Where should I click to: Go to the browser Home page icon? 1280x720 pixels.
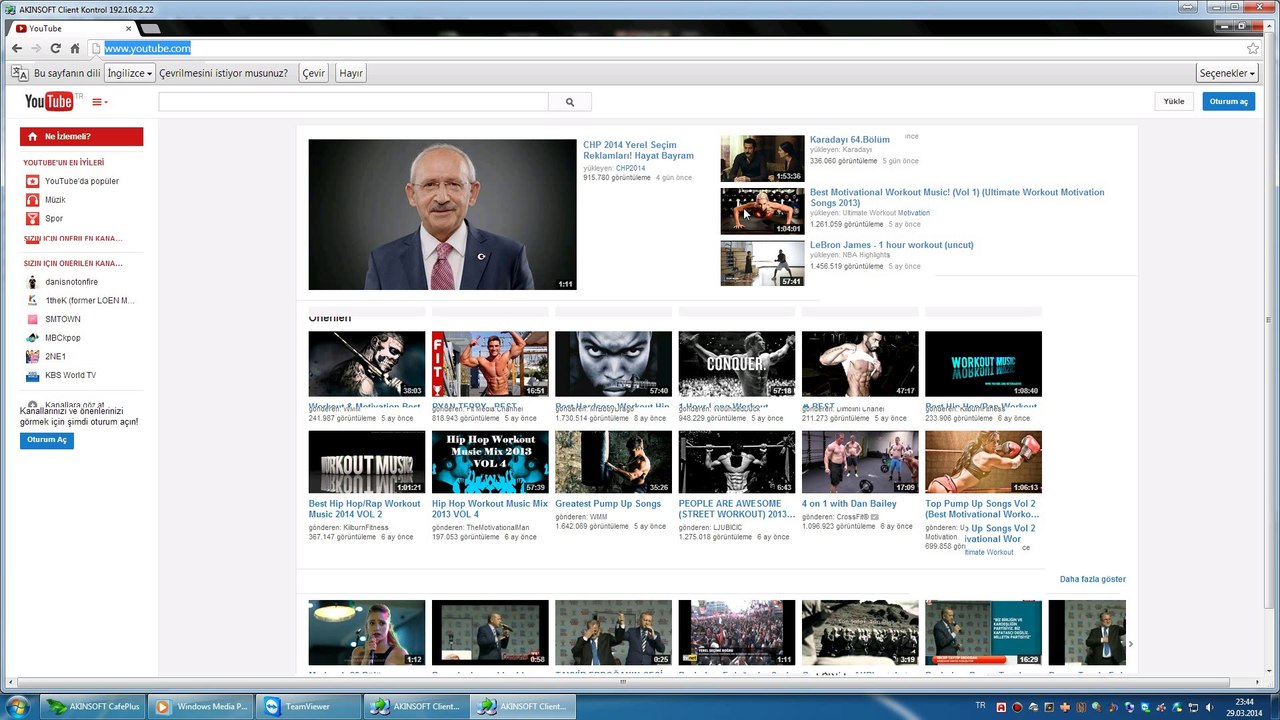pos(74,48)
